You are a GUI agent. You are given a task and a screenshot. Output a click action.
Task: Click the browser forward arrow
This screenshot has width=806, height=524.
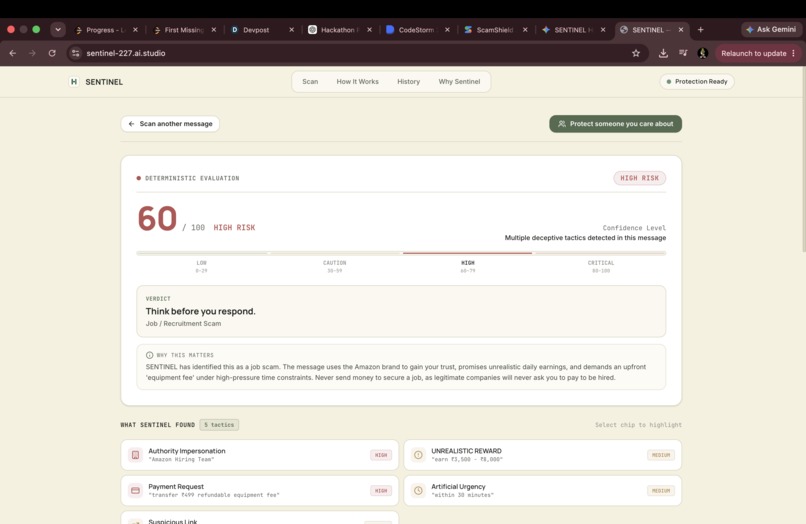[x=32, y=53]
